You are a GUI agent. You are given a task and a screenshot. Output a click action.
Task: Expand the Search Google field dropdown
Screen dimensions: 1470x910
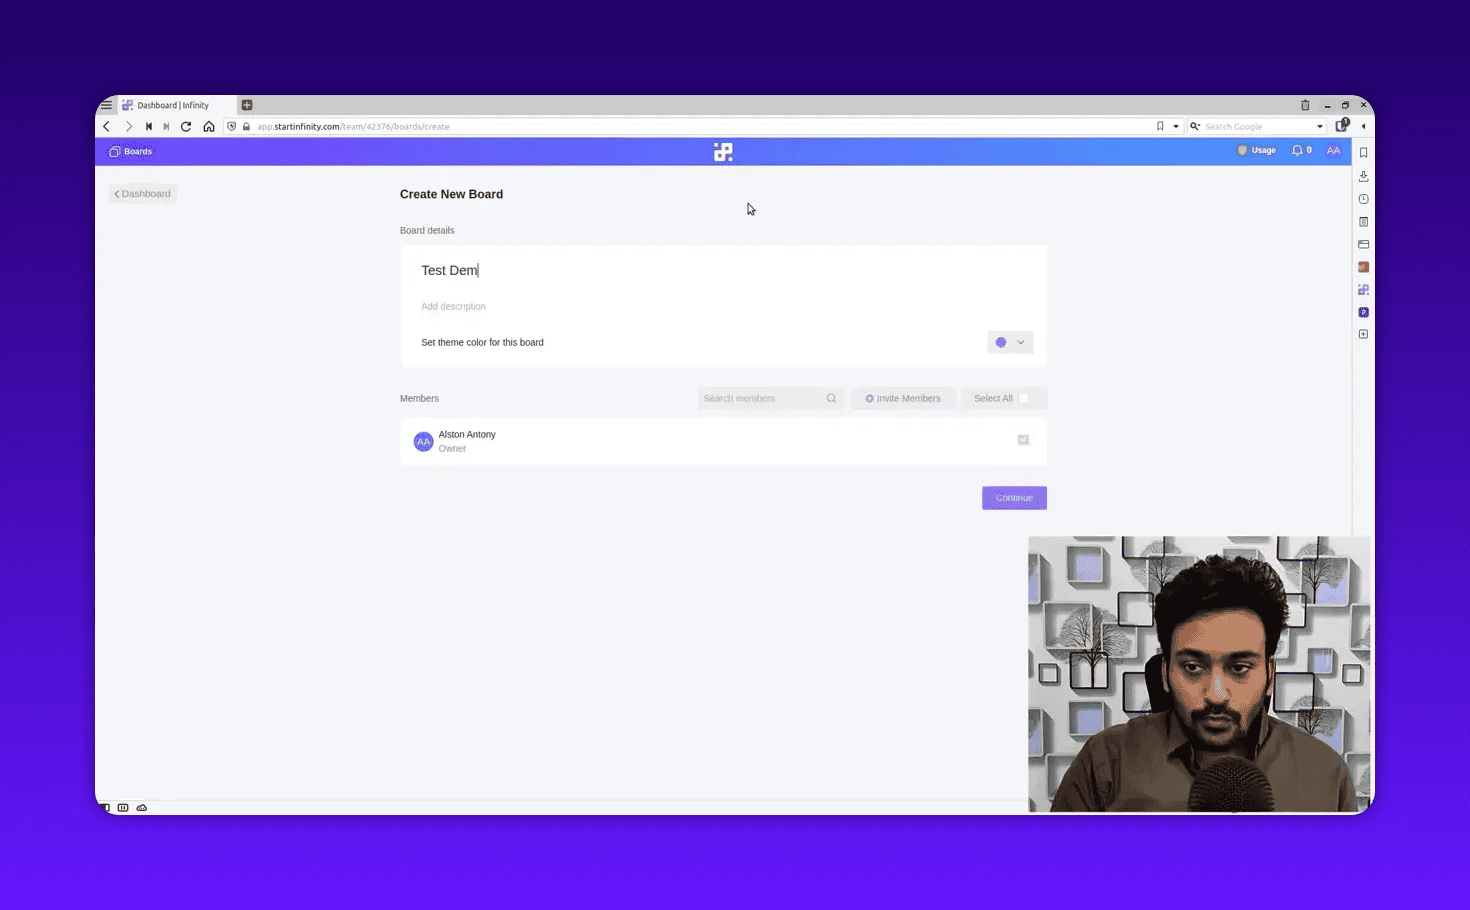click(x=1320, y=127)
